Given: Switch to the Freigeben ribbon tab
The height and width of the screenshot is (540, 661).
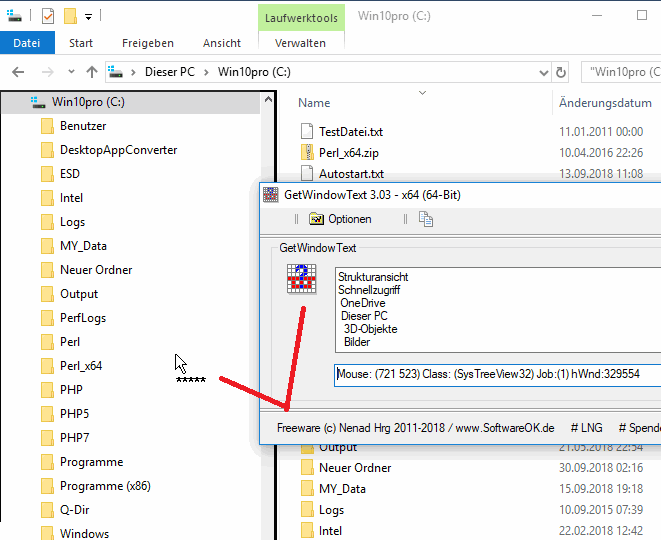Looking at the screenshot, I should (148, 43).
